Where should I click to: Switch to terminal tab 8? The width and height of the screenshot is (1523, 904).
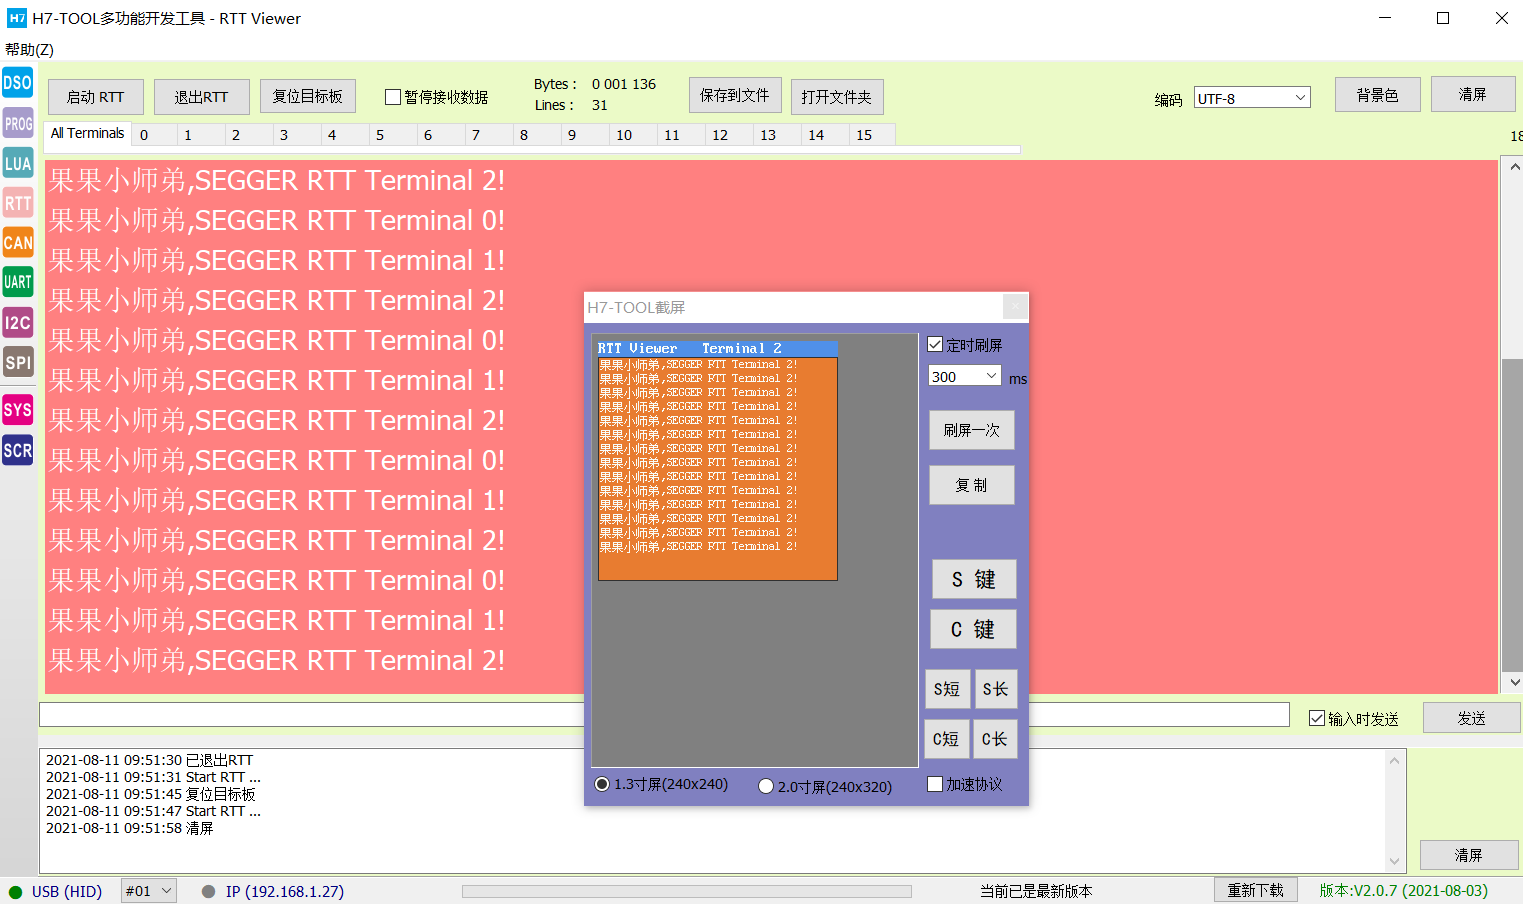click(x=538, y=135)
